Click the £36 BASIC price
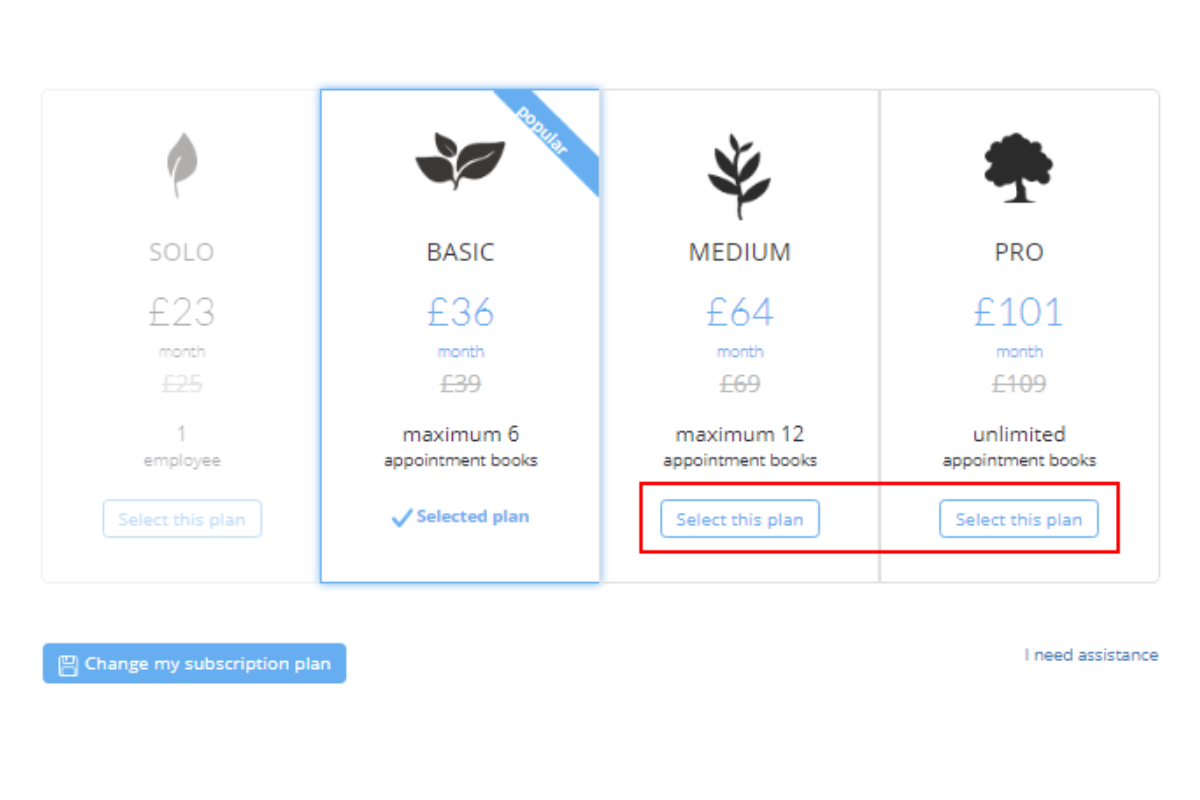This screenshot has width=1200, height=800. coord(460,313)
